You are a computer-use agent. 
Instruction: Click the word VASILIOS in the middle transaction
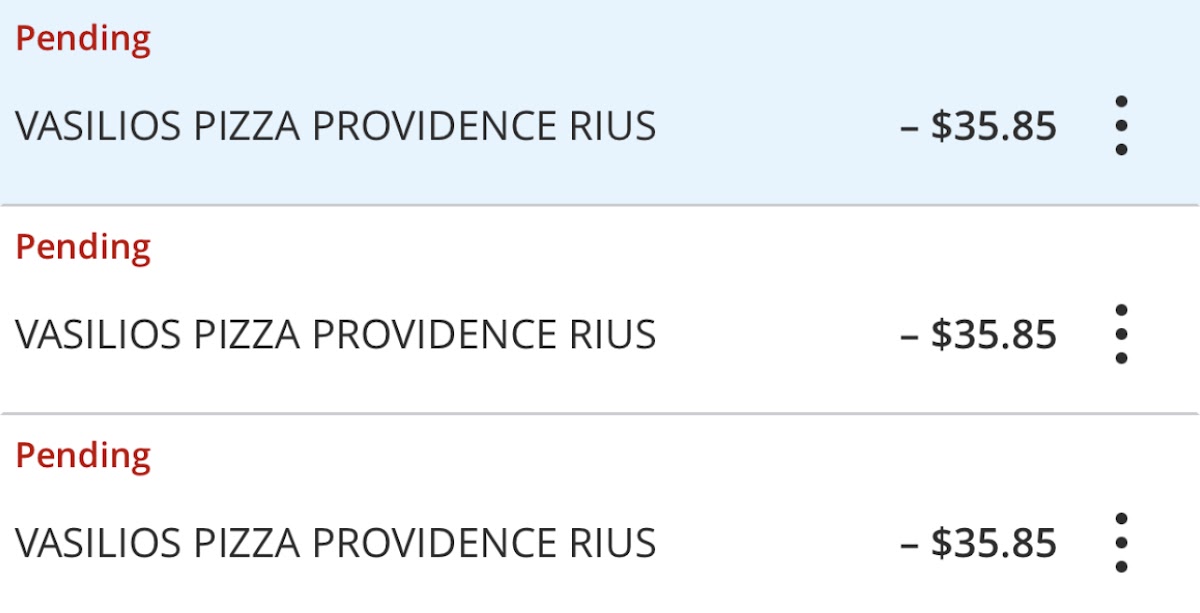coord(98,335)
